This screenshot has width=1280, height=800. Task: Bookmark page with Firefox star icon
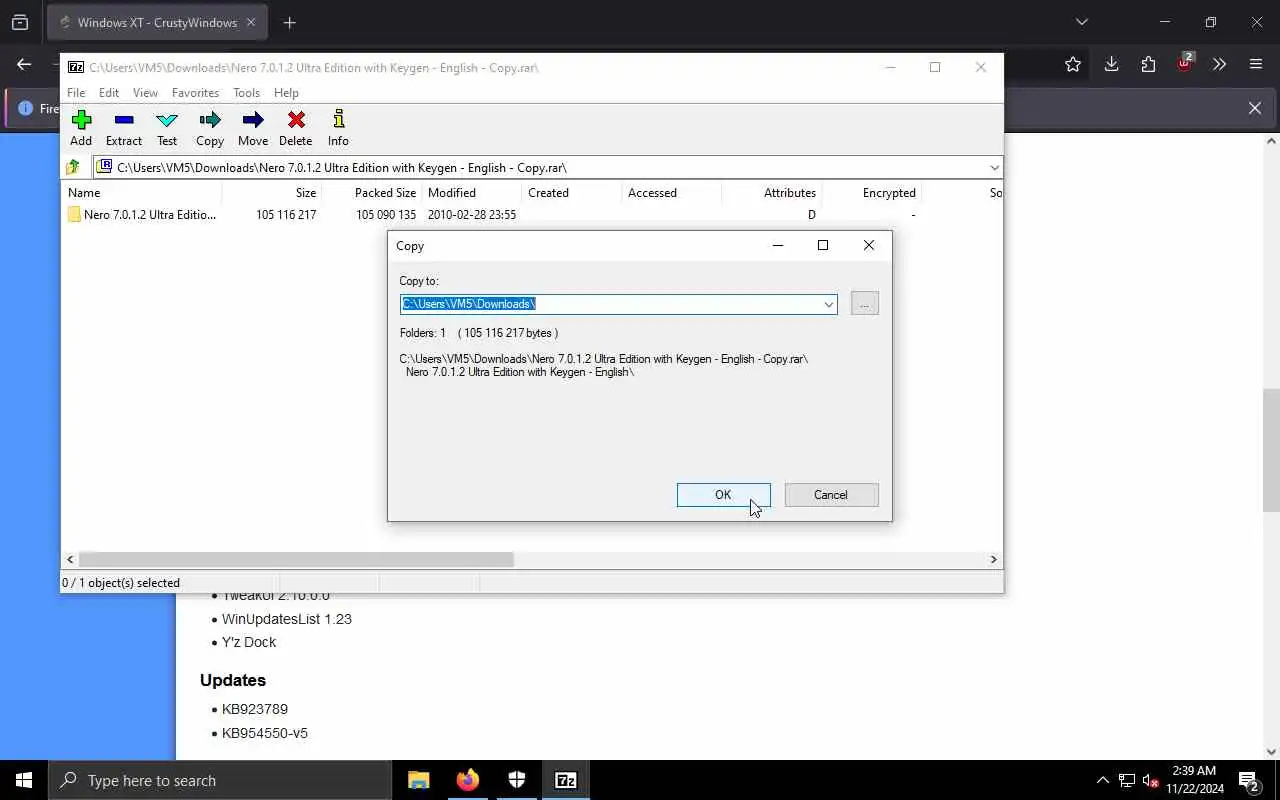coord(1073,64)
